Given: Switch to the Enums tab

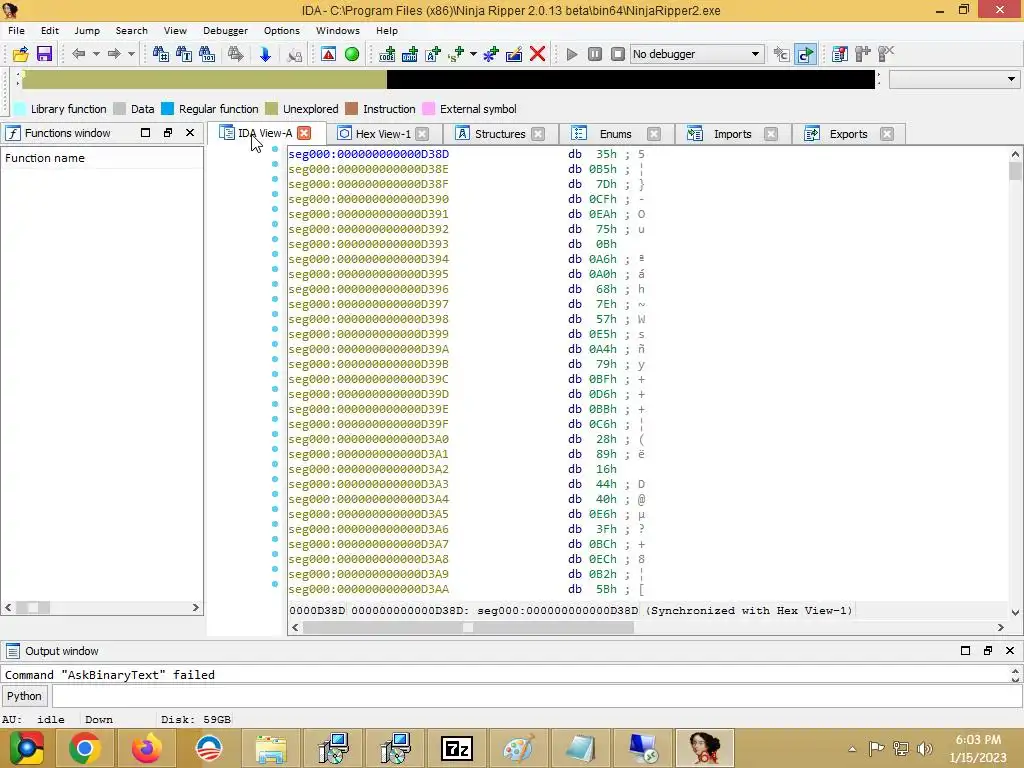Looking at the screenshot, I should [615, 134].
